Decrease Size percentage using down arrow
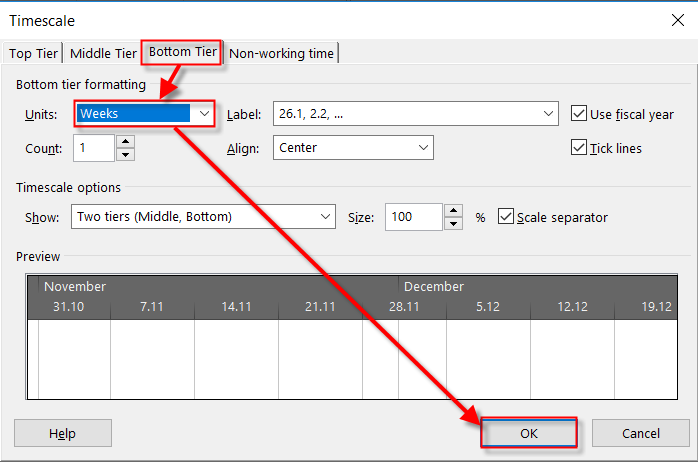 click(x=453, y=223)
